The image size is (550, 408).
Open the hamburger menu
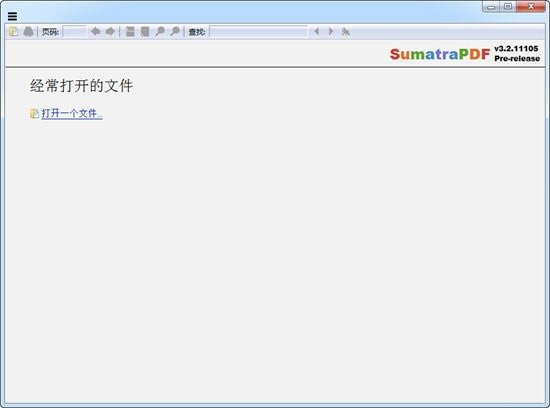pos(12,16)
